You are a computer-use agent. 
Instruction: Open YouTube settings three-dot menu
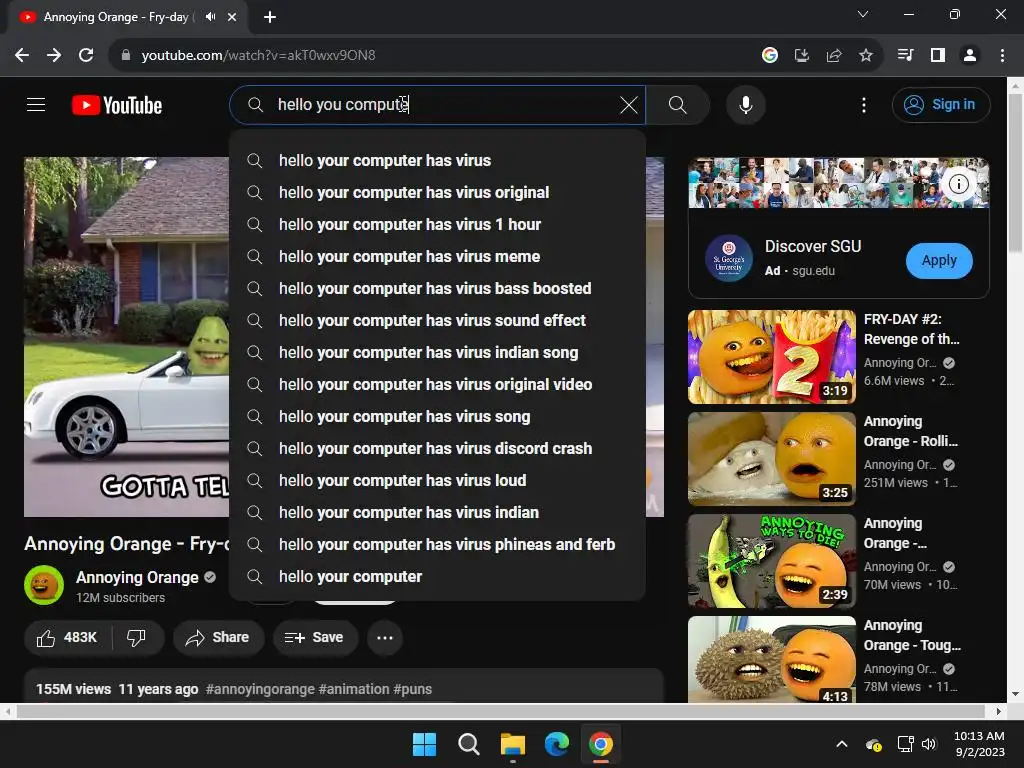[x=863, y=105]
